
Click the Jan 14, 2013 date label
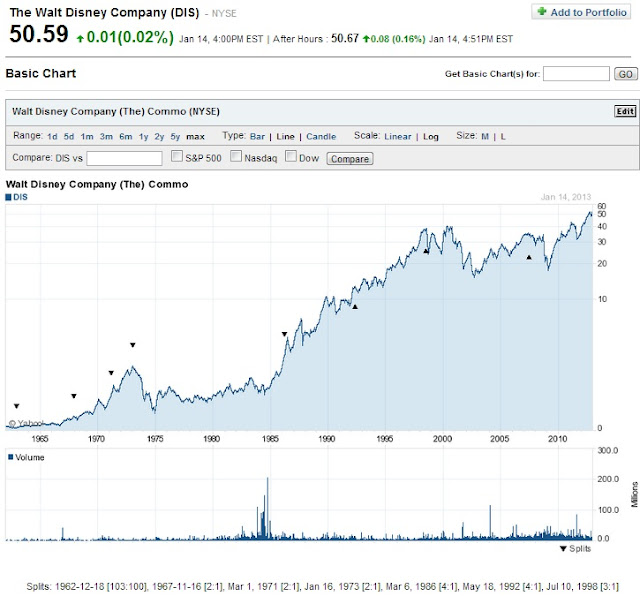point(566,197)
